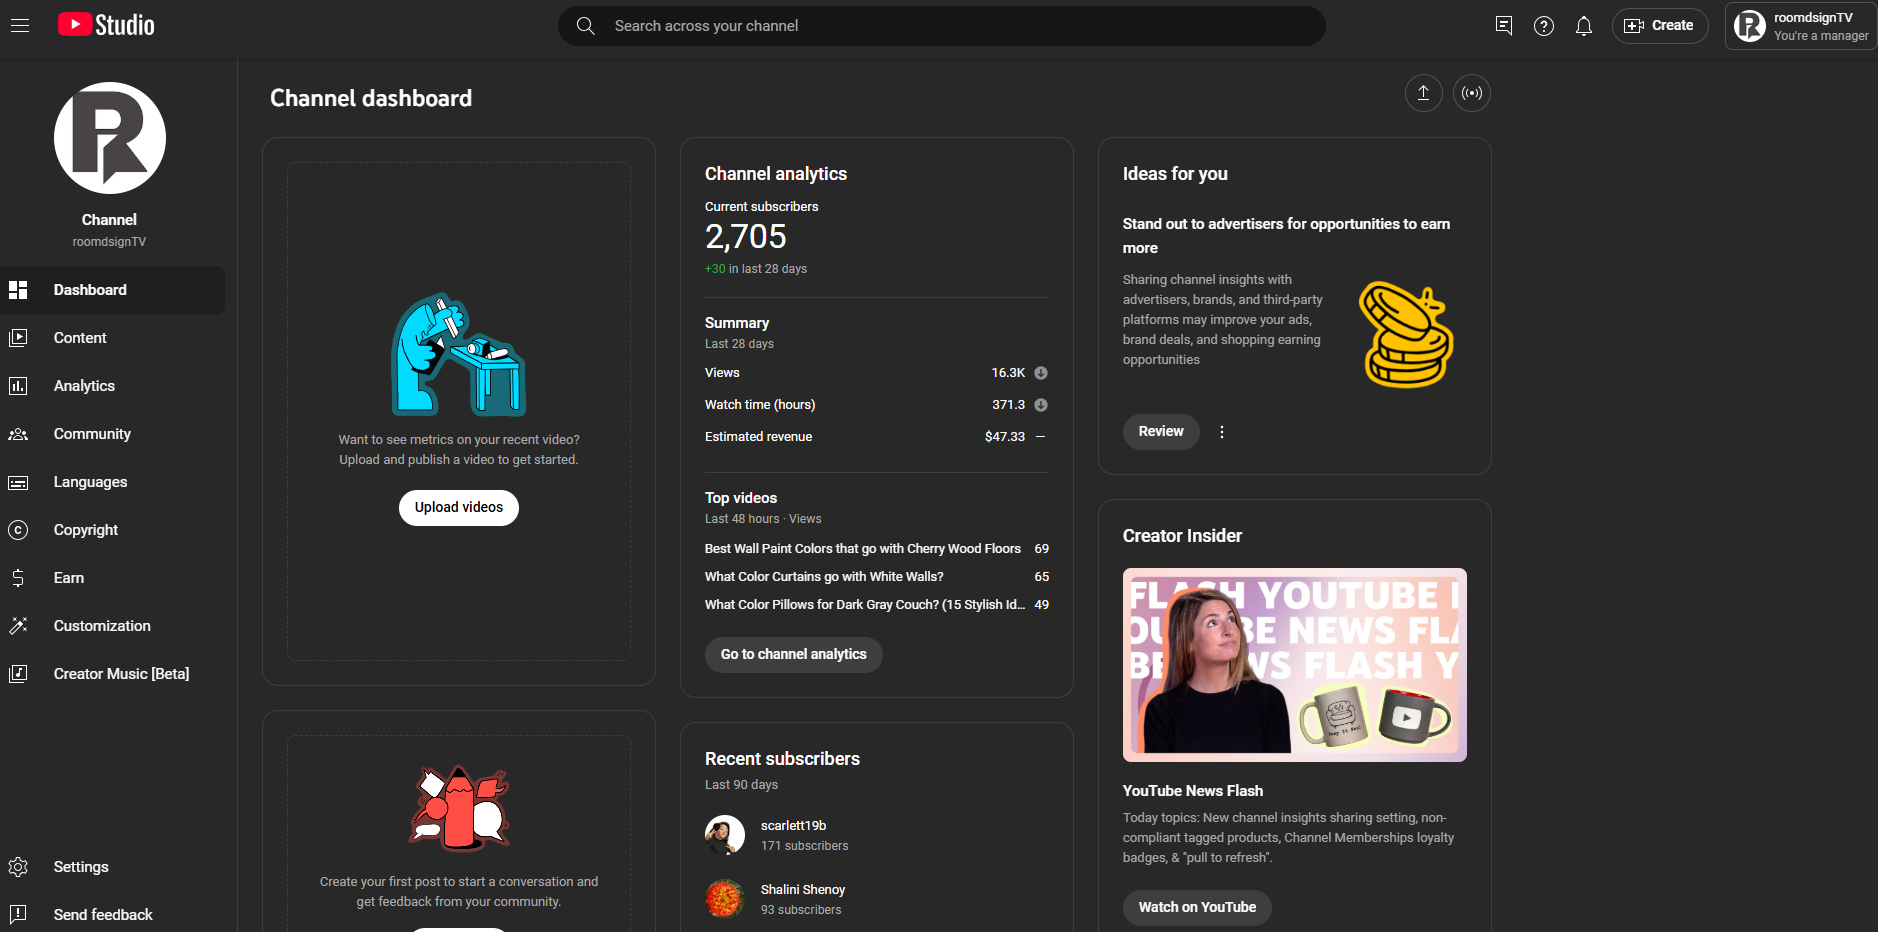Open the Help question mark icon
Image resolution: width=1878 pixels, height=932 pixels.
[1544, 26]
